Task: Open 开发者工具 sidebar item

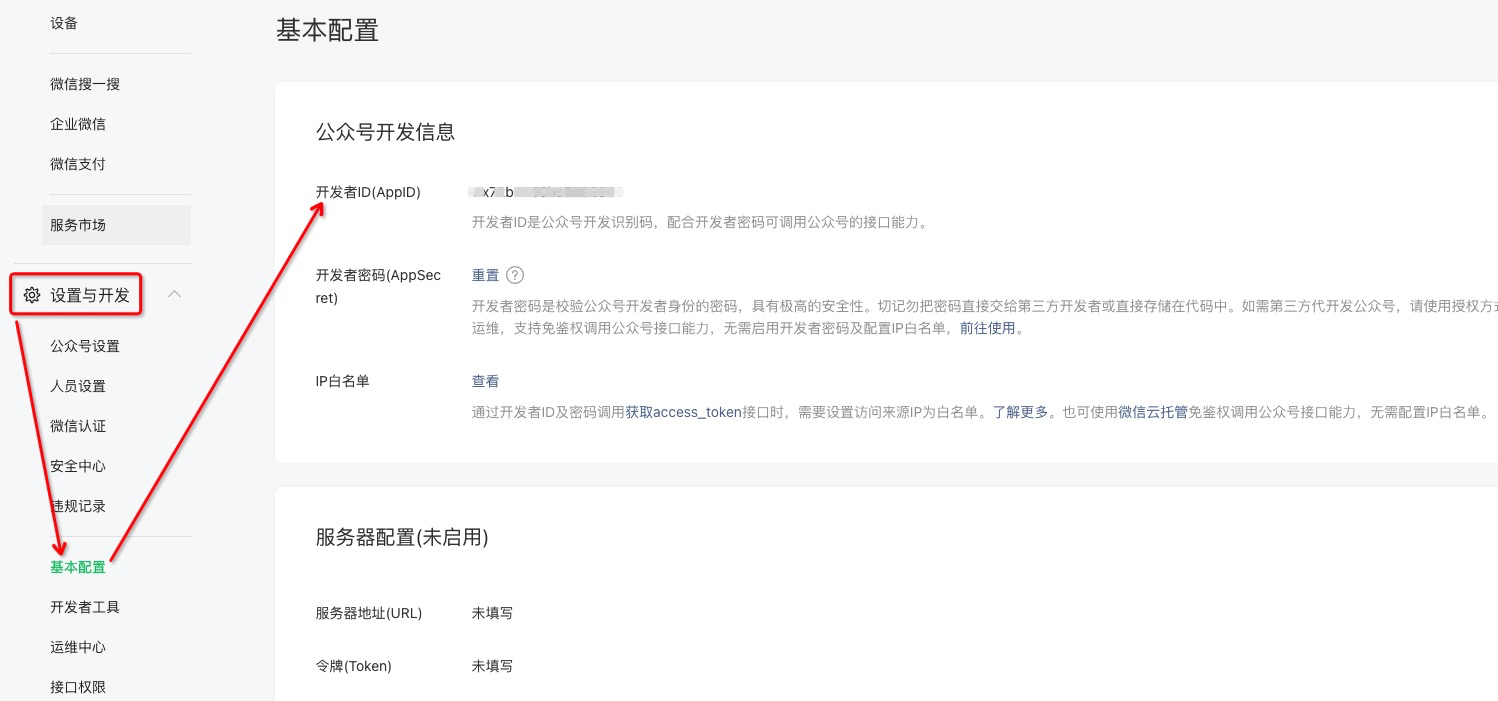Action: point(85,607)
